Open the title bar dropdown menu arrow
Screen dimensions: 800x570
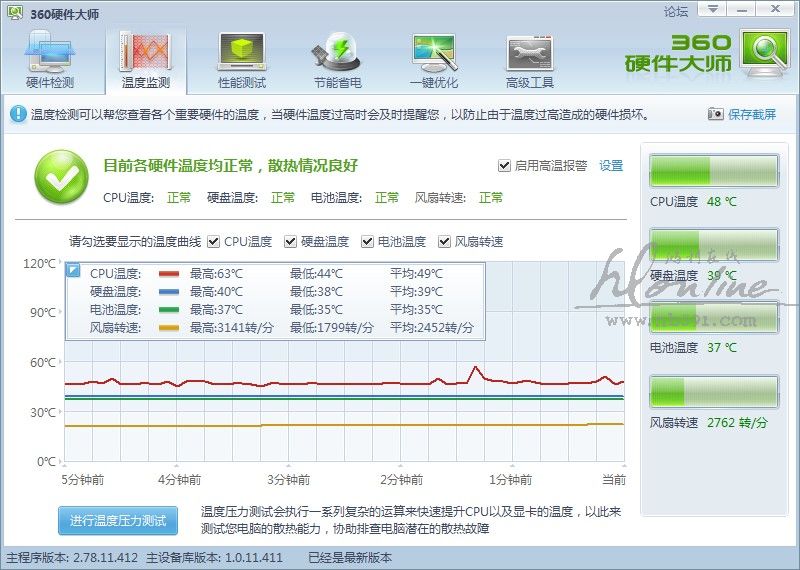point(711,9)
